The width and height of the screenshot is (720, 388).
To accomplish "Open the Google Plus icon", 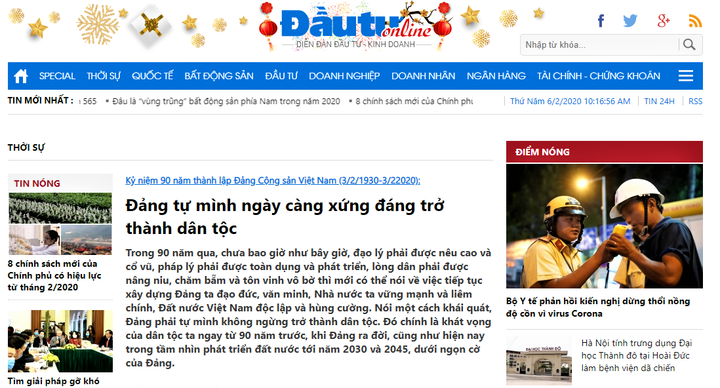I will 663,21.
